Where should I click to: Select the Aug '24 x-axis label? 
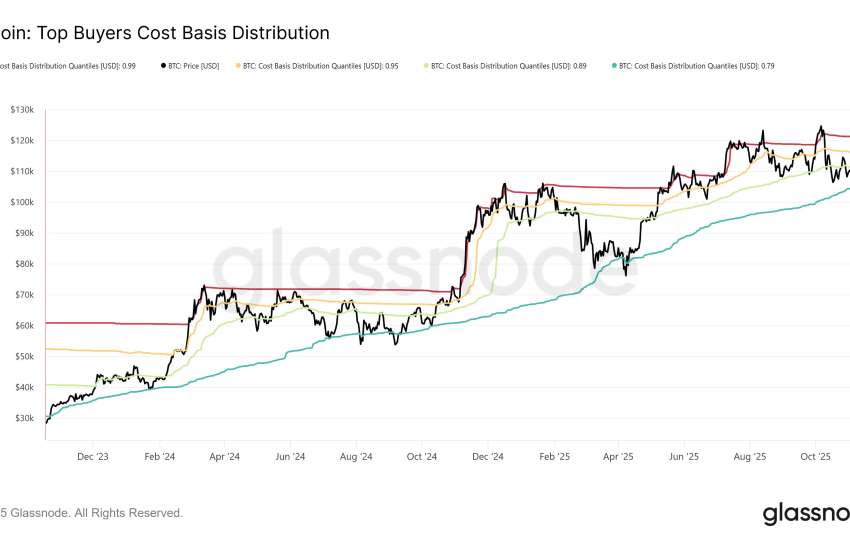tap(356, 457)
